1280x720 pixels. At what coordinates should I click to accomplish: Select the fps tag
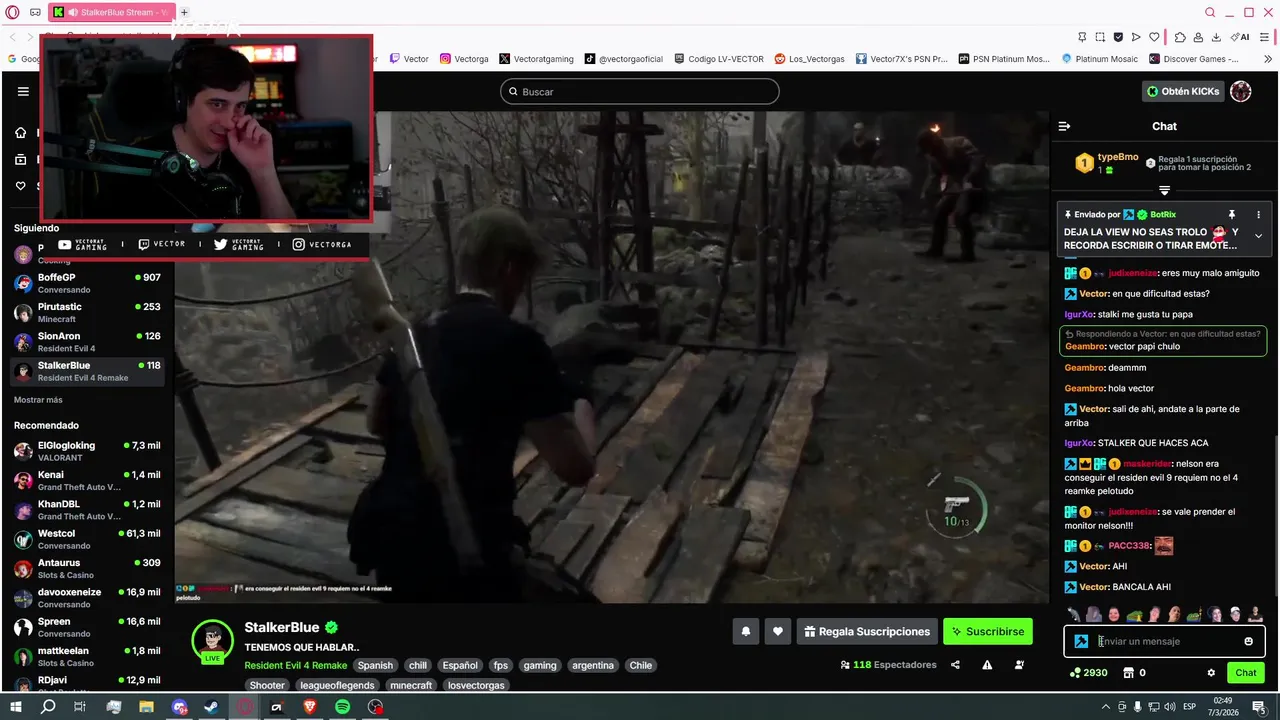pyautogui.click(x=501, y=665)
